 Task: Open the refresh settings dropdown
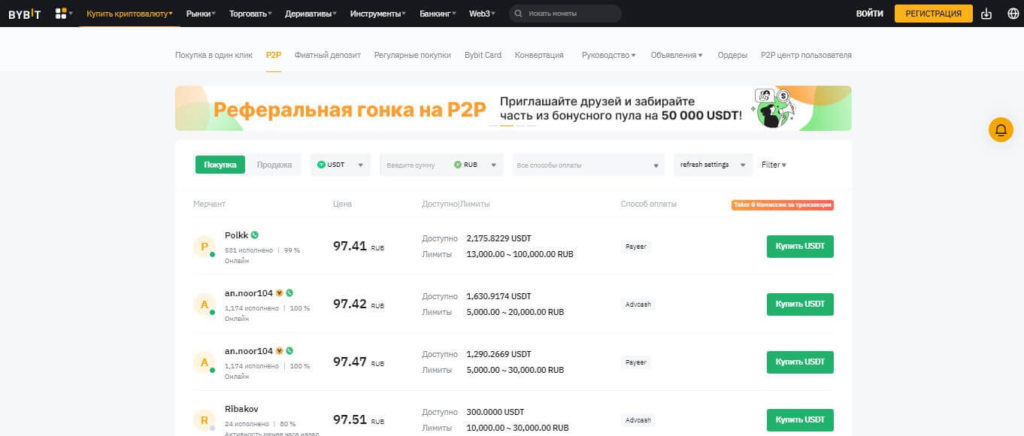pos(713,165)
